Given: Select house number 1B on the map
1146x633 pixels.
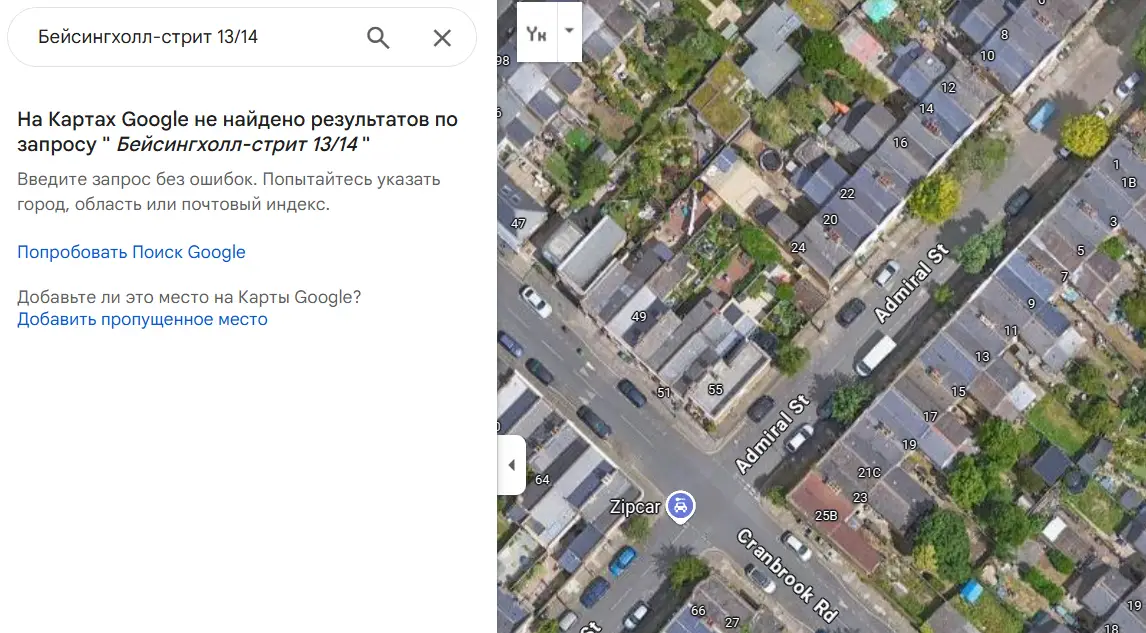Looking at the screenshot, I should tap(1129, 182).
